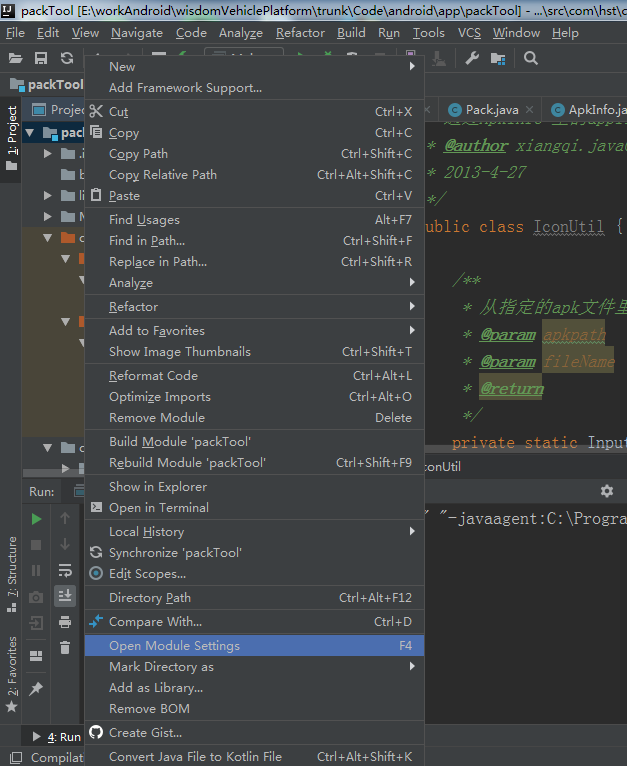Select Compare With...
This screenshot has height=766, width=627.
pyautogui.click(x=254, y=622)
